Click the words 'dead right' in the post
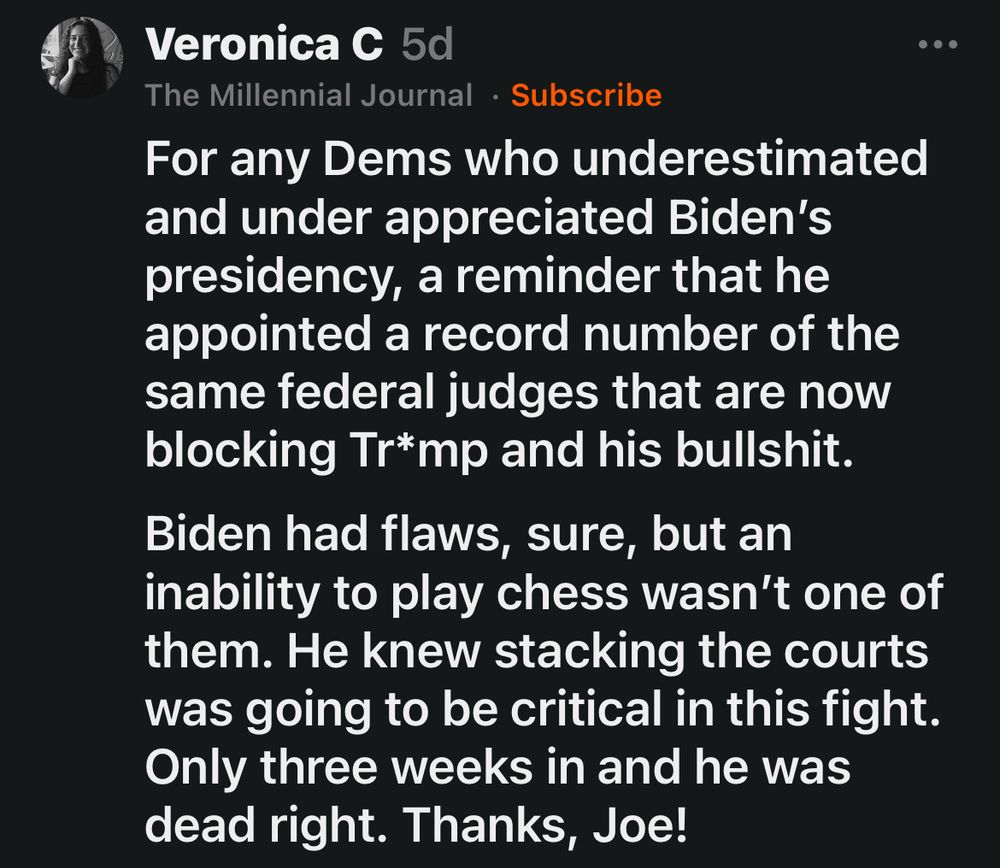1000x868 pixels. click(x=256, y=825)
